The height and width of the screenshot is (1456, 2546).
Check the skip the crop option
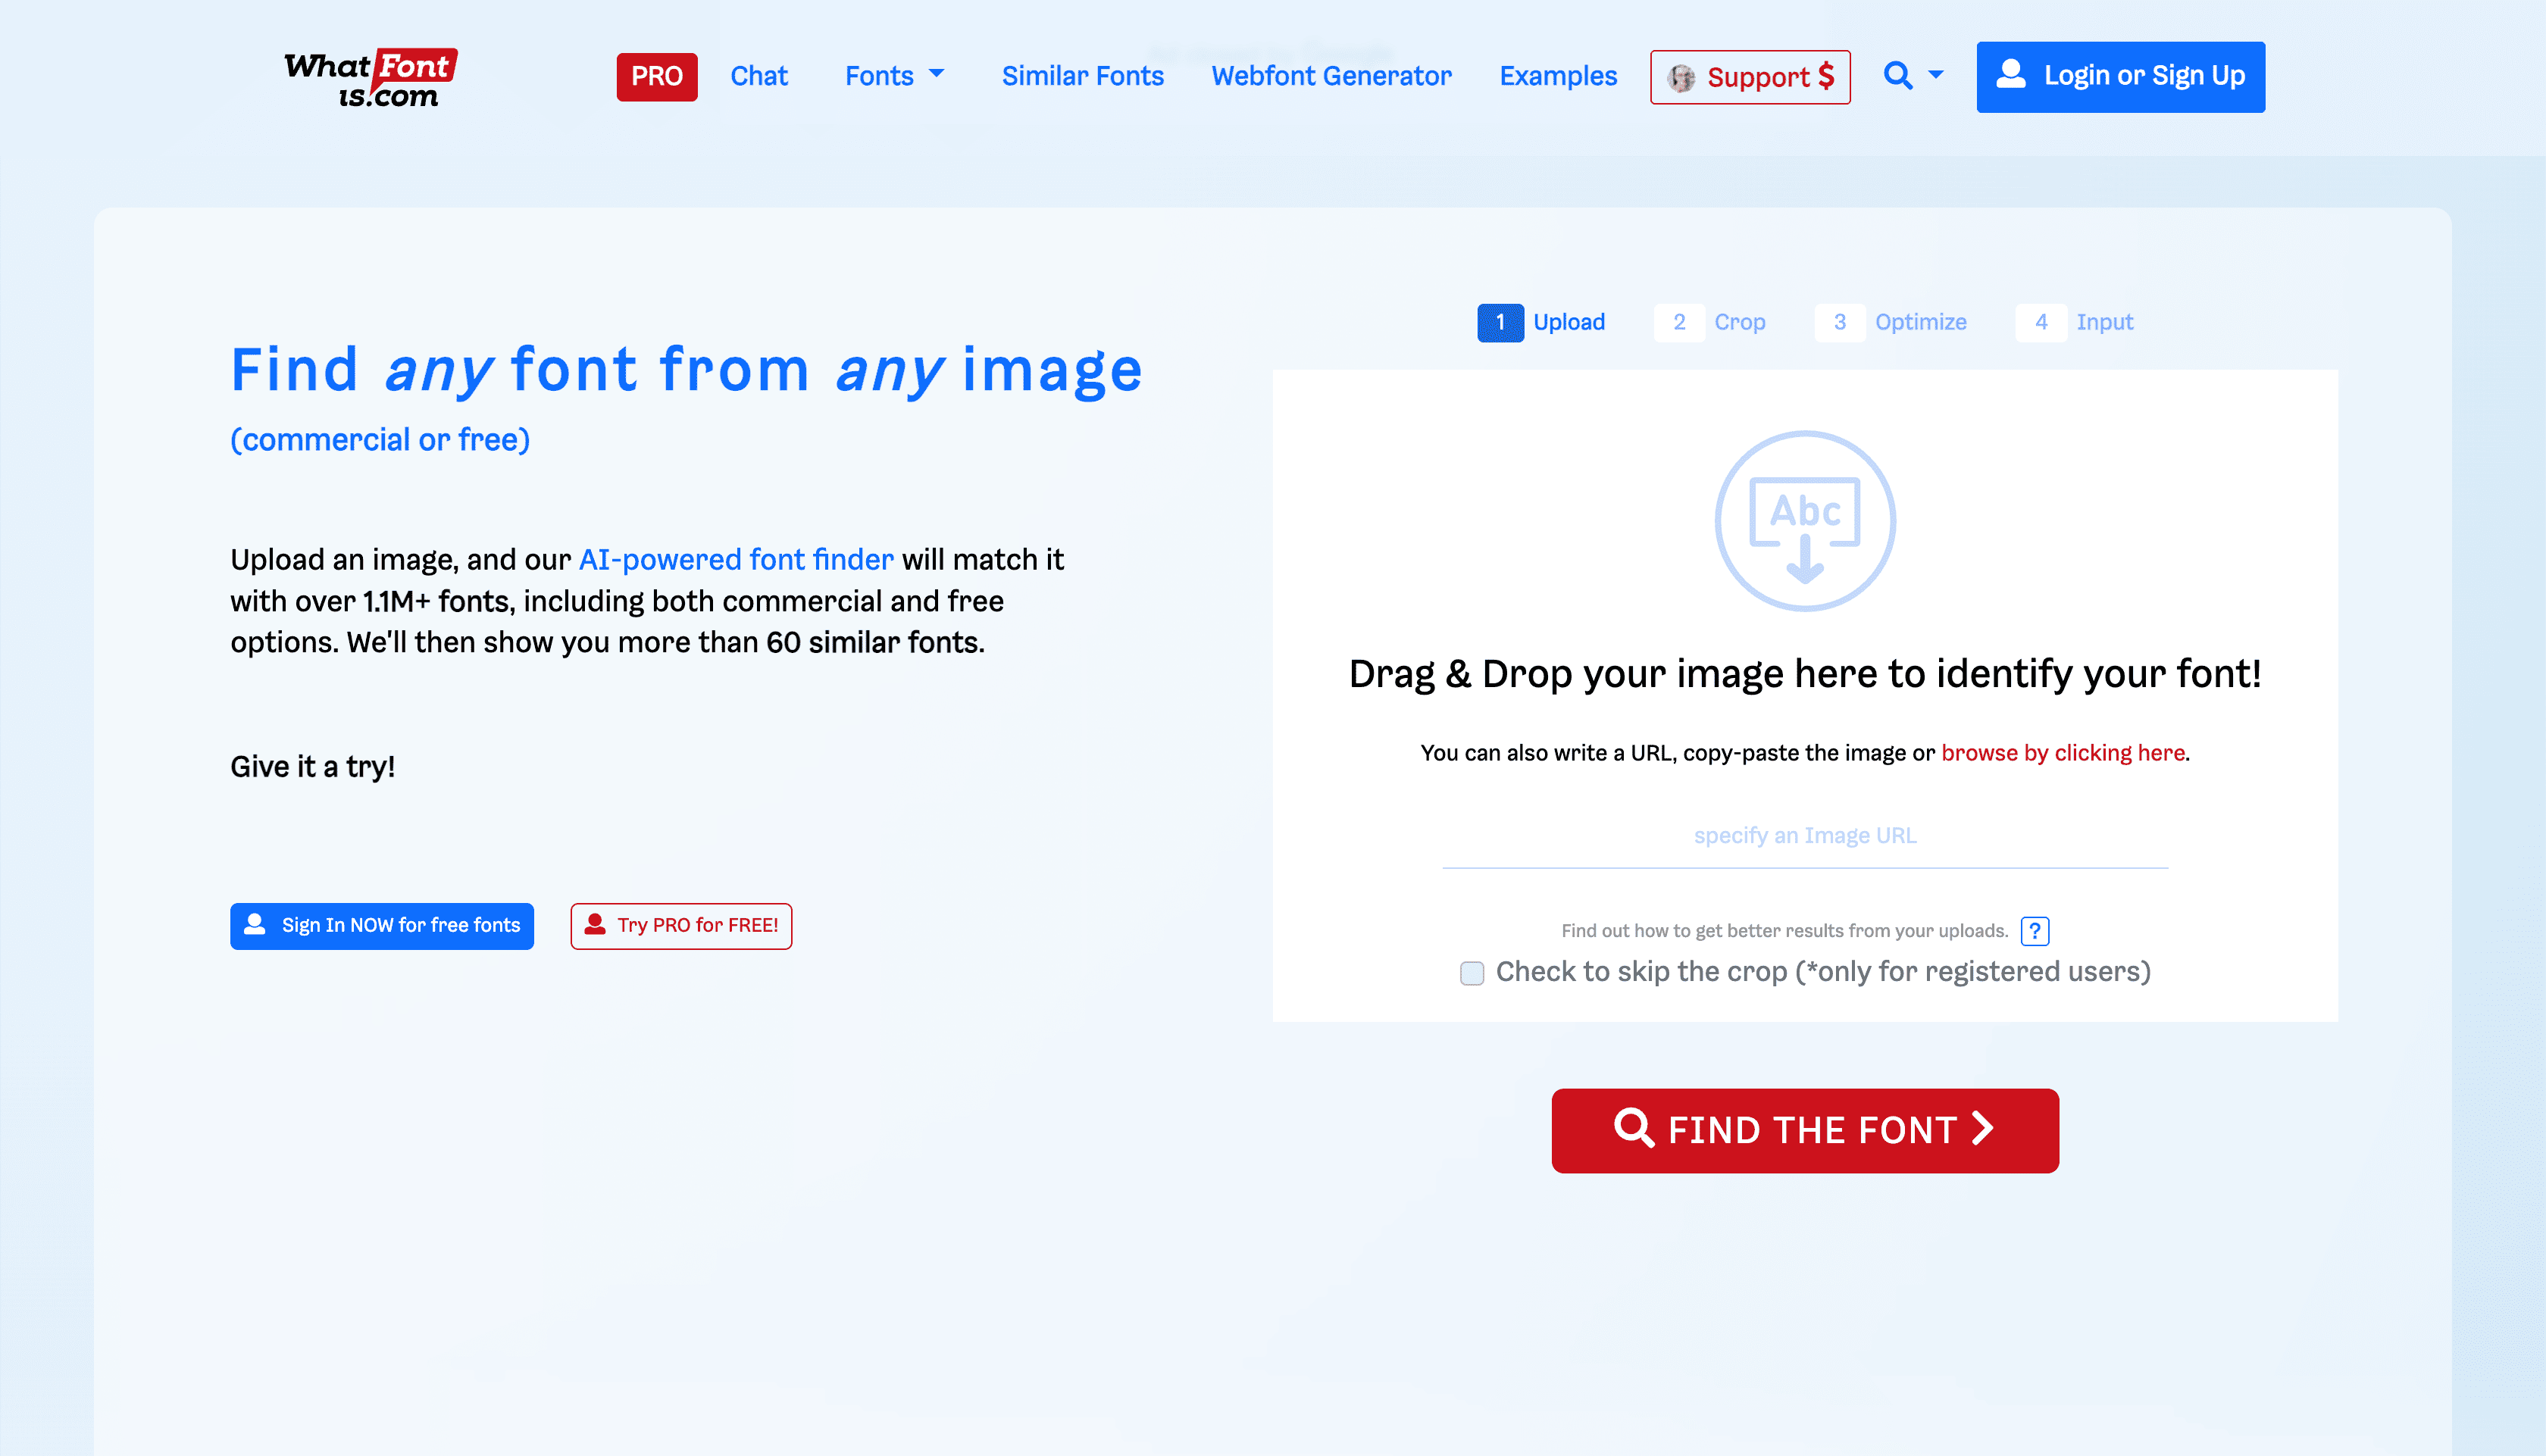coord(1471,973)
